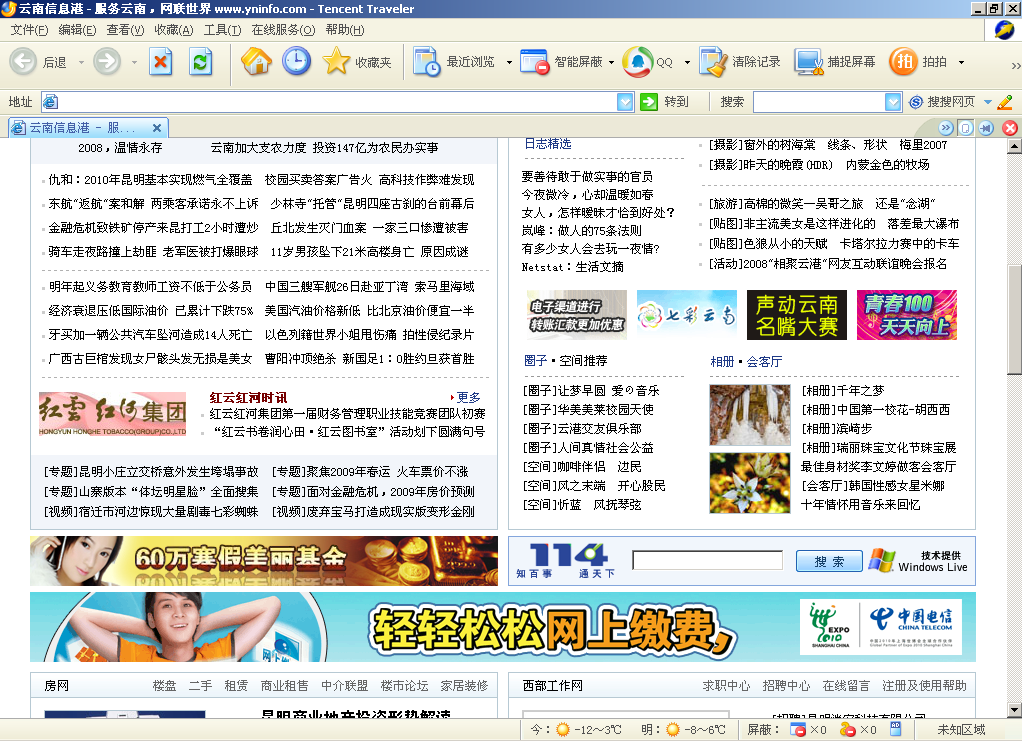1022x741 pixels.
Task: Open browsing history with the clock icon
Action: (296, 62)
